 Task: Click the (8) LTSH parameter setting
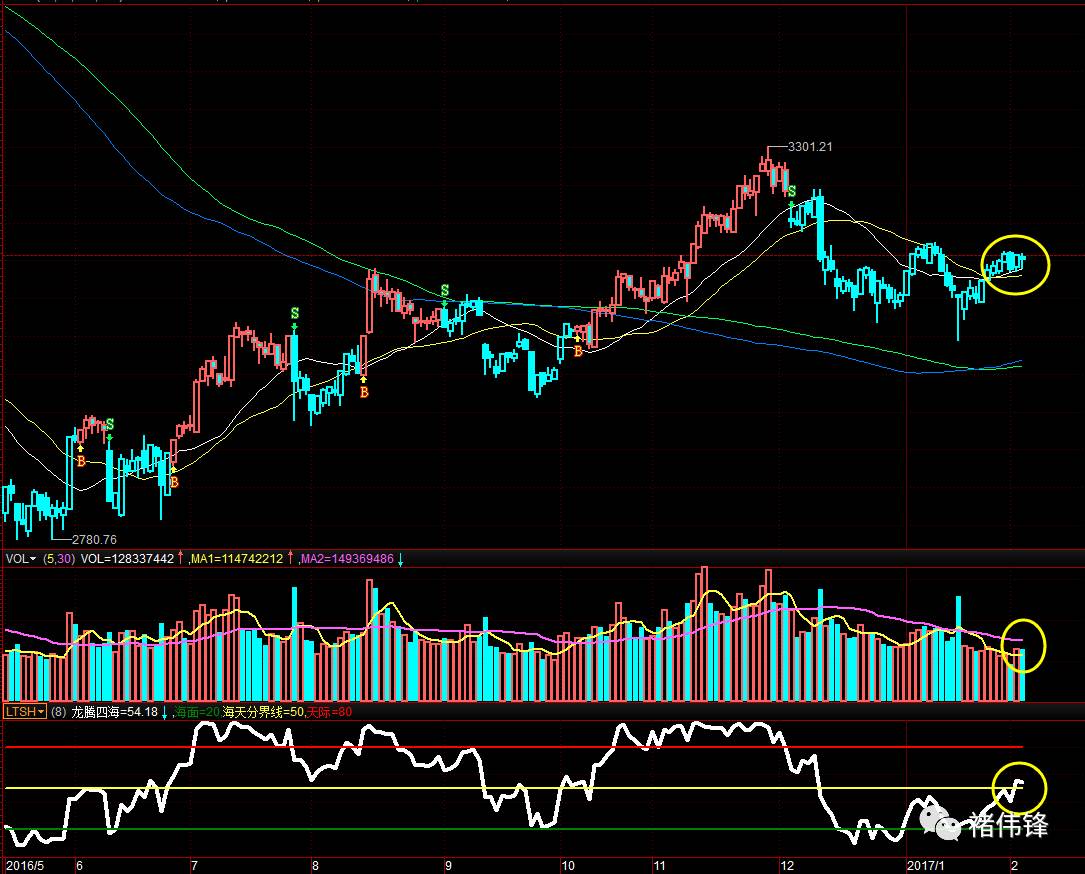58,711
